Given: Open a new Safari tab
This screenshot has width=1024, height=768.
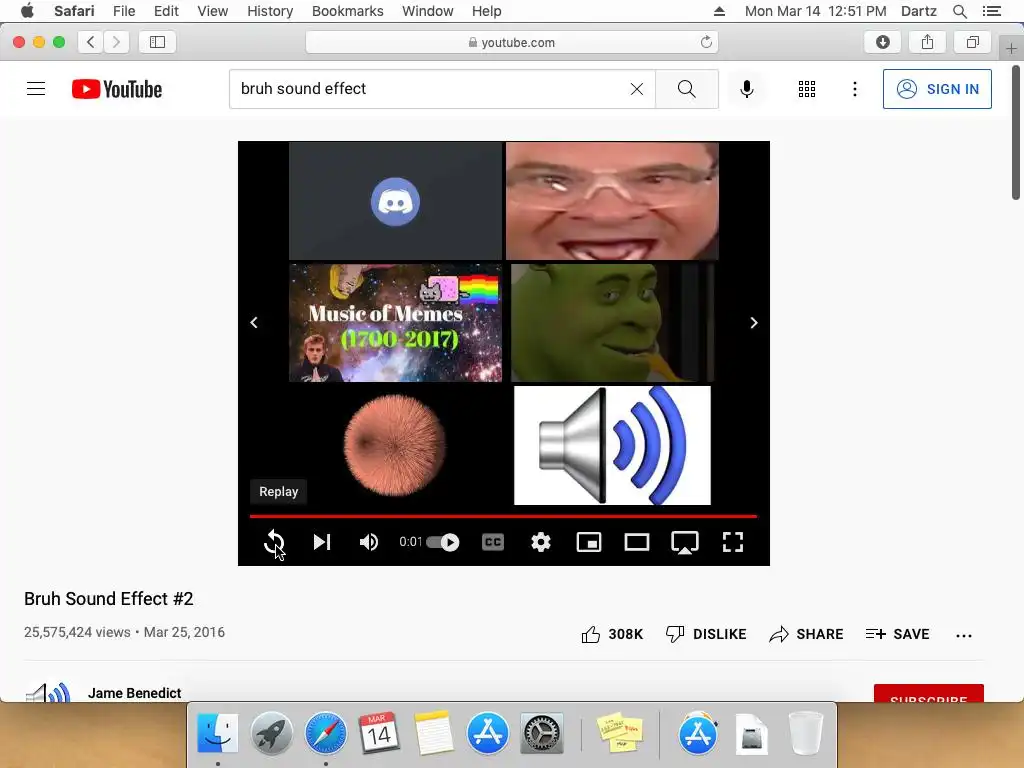Looking at the screenshot, I should click(1011, 48).
